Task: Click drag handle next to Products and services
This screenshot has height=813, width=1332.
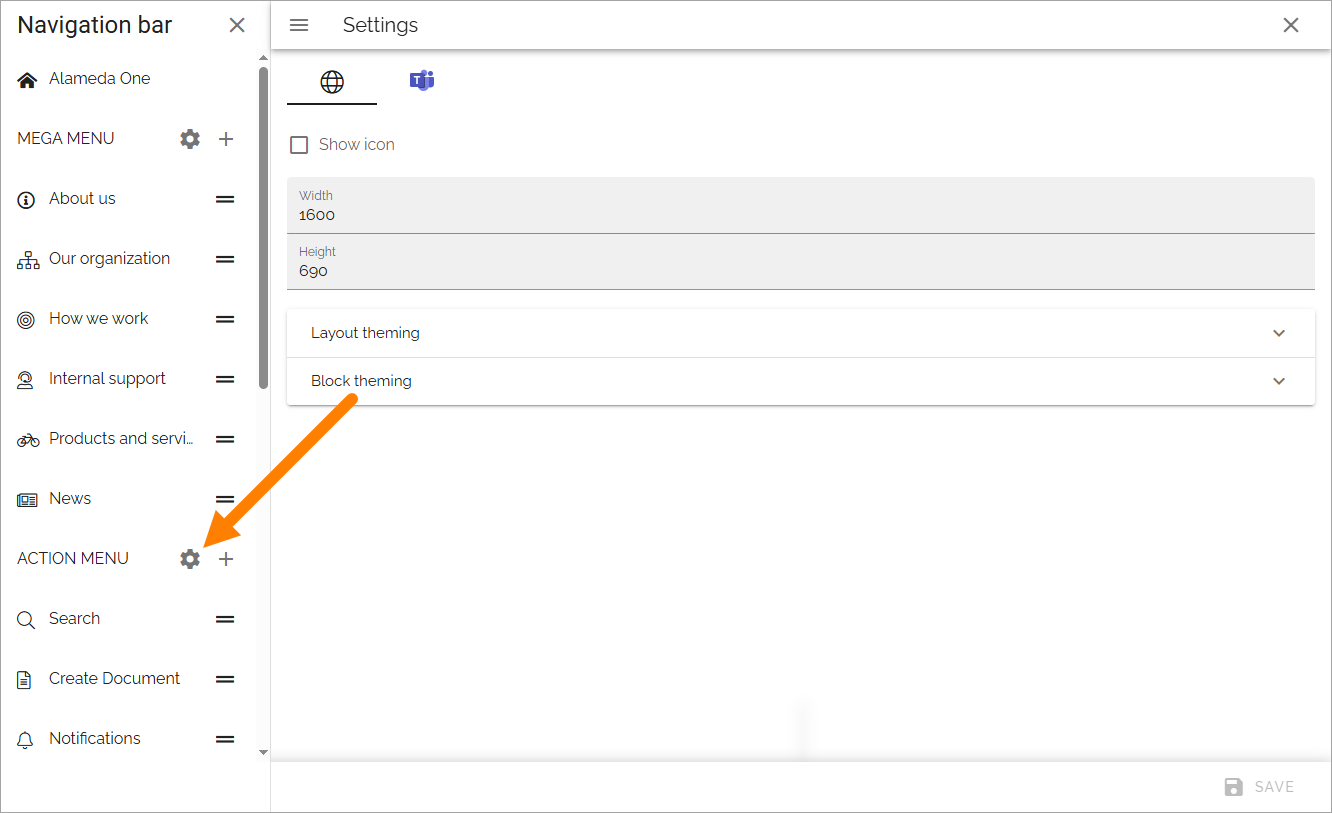Action: click(226, 439)
